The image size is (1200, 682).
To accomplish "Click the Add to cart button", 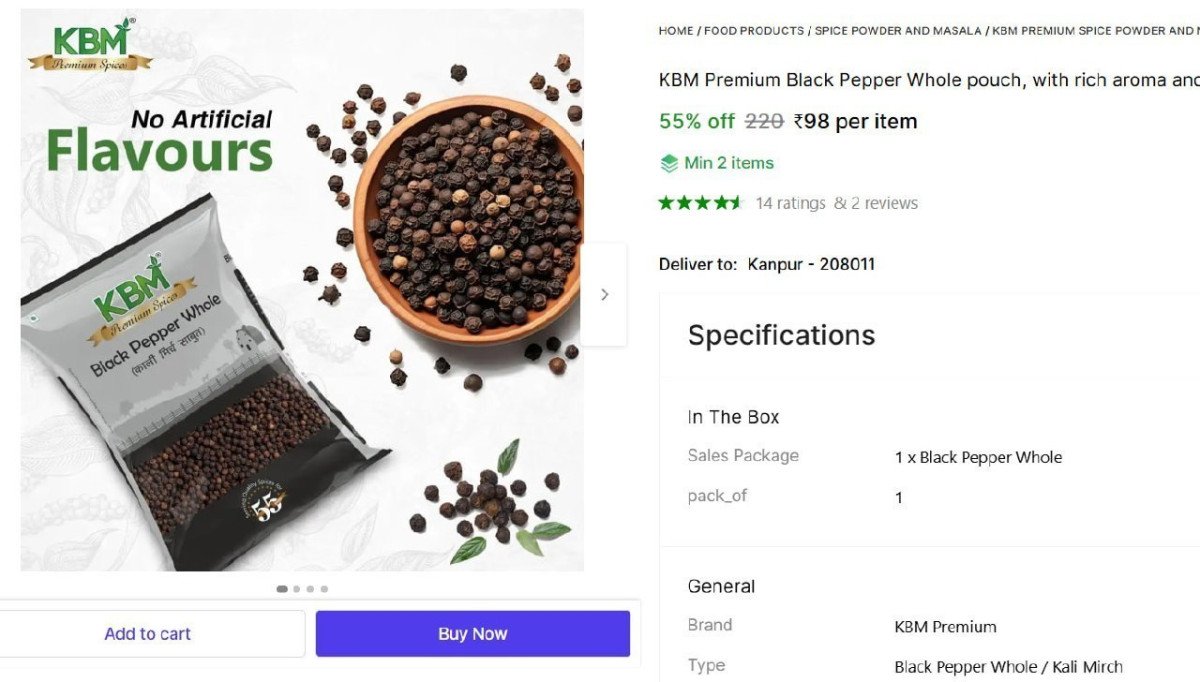I will click(x=148, y=633).
